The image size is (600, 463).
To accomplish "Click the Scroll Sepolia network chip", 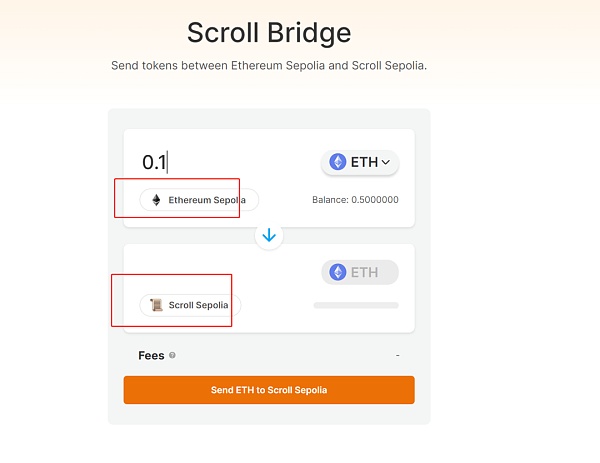I will (x=191, y=305).
